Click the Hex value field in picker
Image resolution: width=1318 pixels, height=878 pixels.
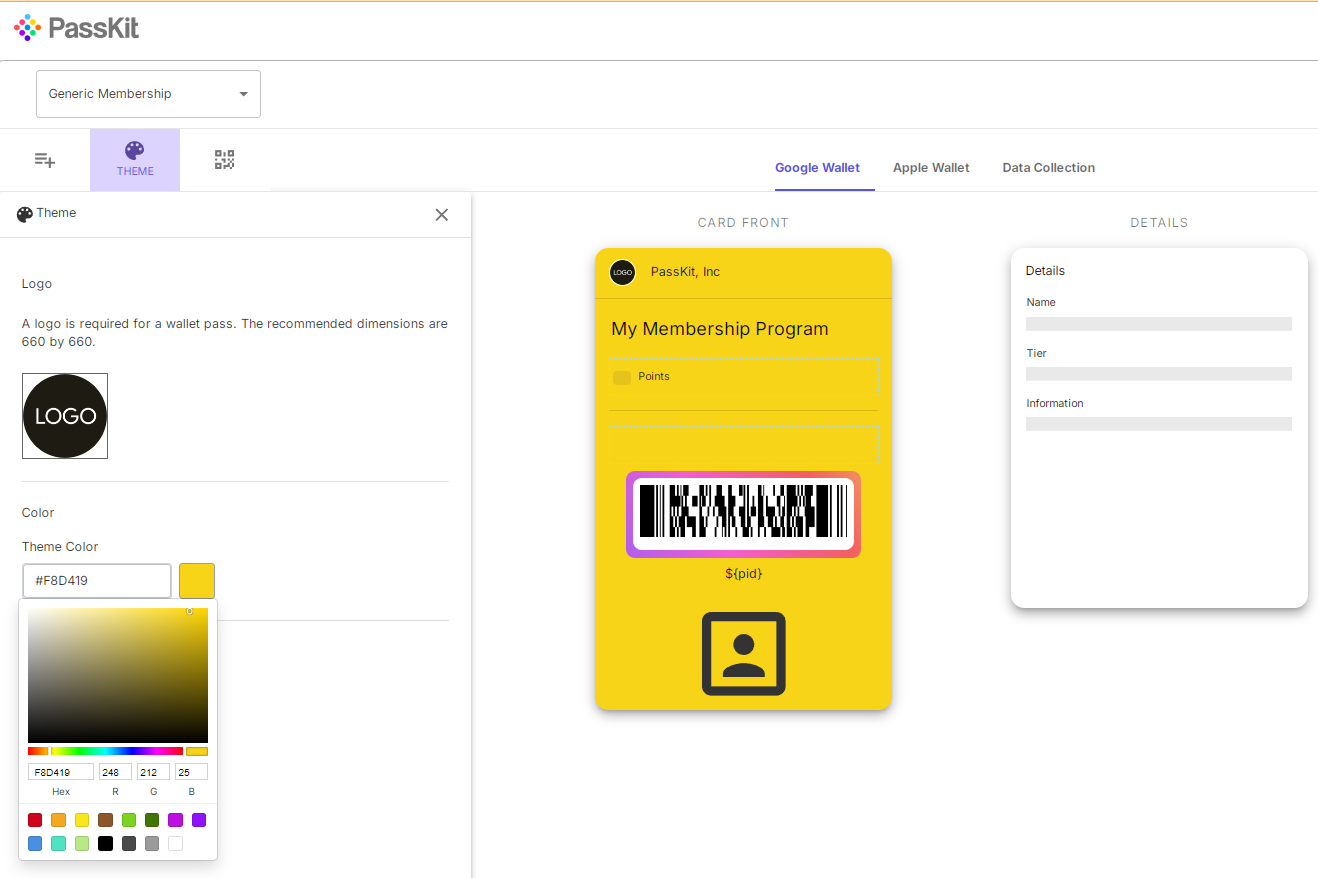point(61,772)
